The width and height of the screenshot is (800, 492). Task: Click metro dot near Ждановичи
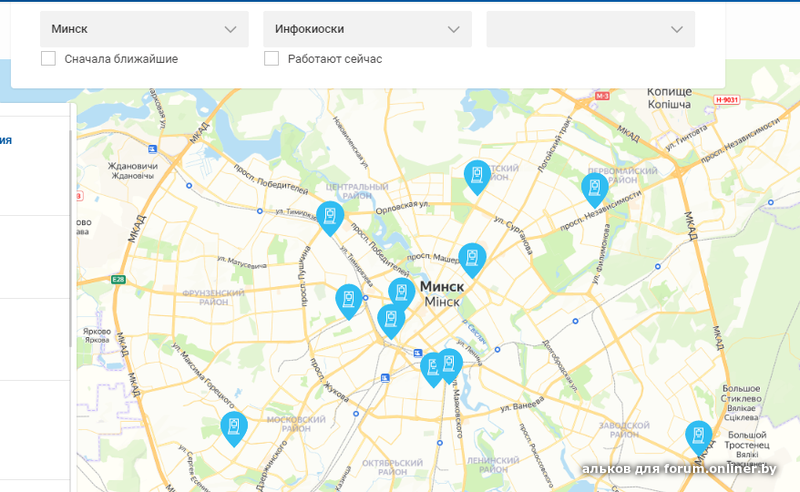pos(189,186)
